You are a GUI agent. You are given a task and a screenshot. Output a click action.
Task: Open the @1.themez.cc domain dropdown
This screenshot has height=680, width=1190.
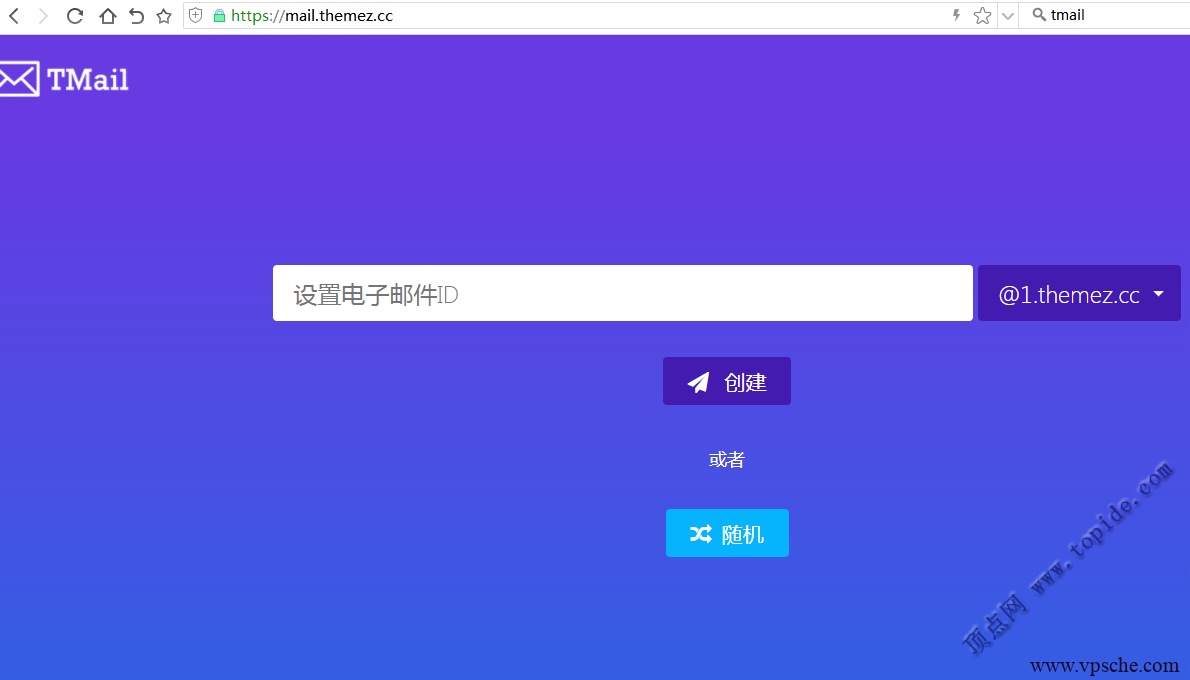pos(1079,294)
